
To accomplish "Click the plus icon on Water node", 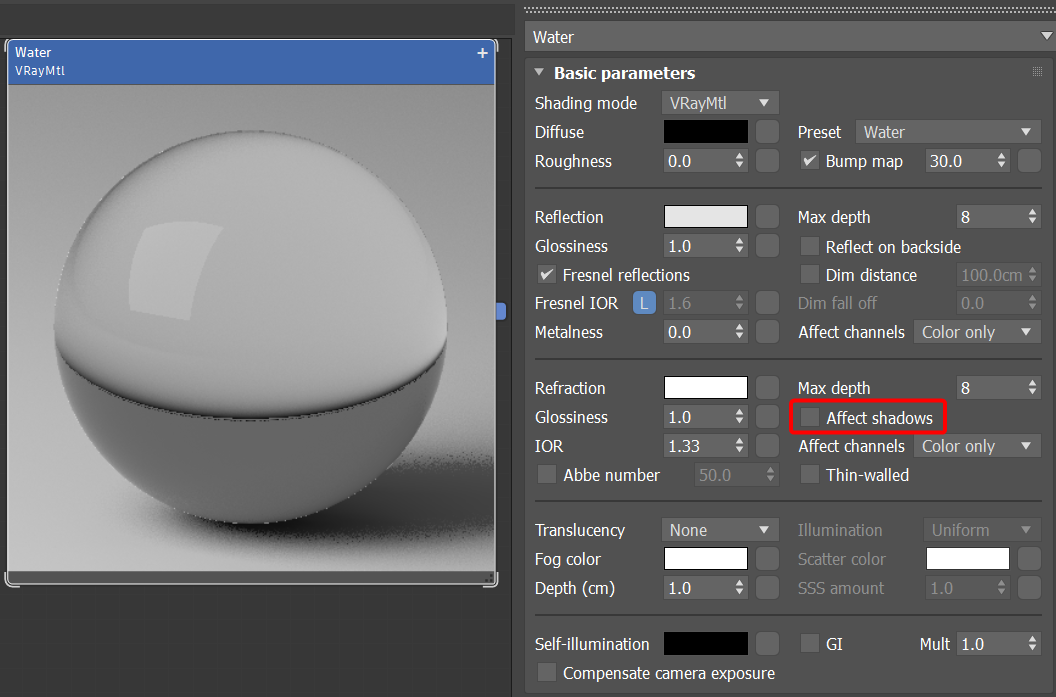I will point(483,53).
